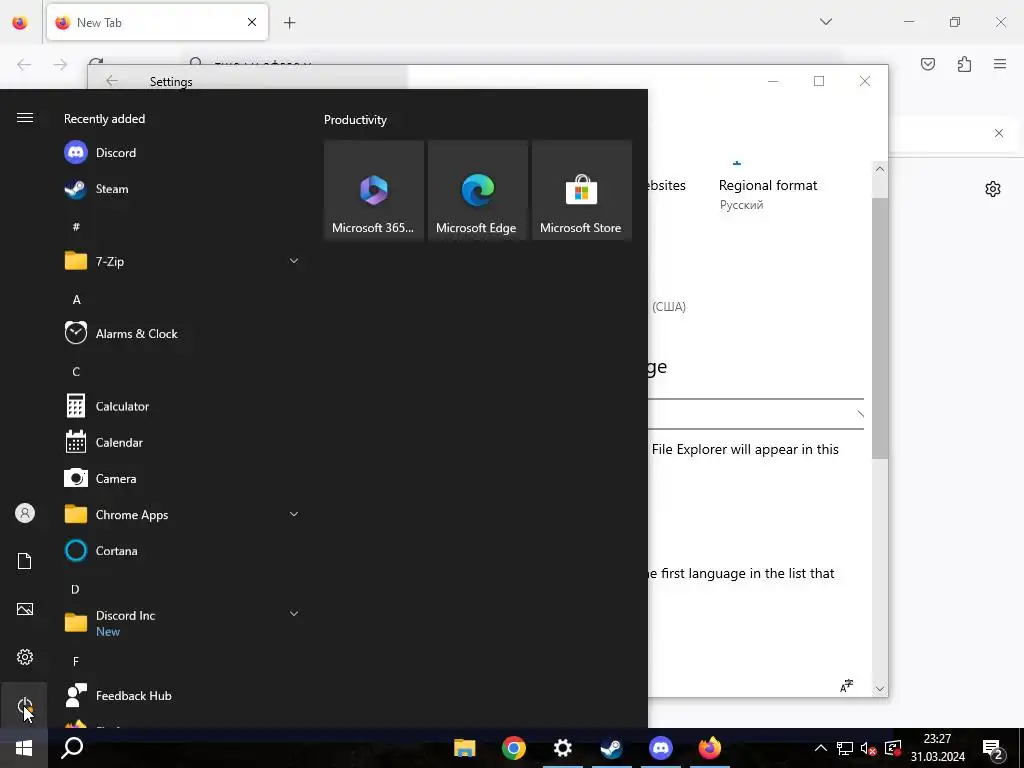
Task: Open Settings gear in Start menu sidebar
Action: pos(25,657)
